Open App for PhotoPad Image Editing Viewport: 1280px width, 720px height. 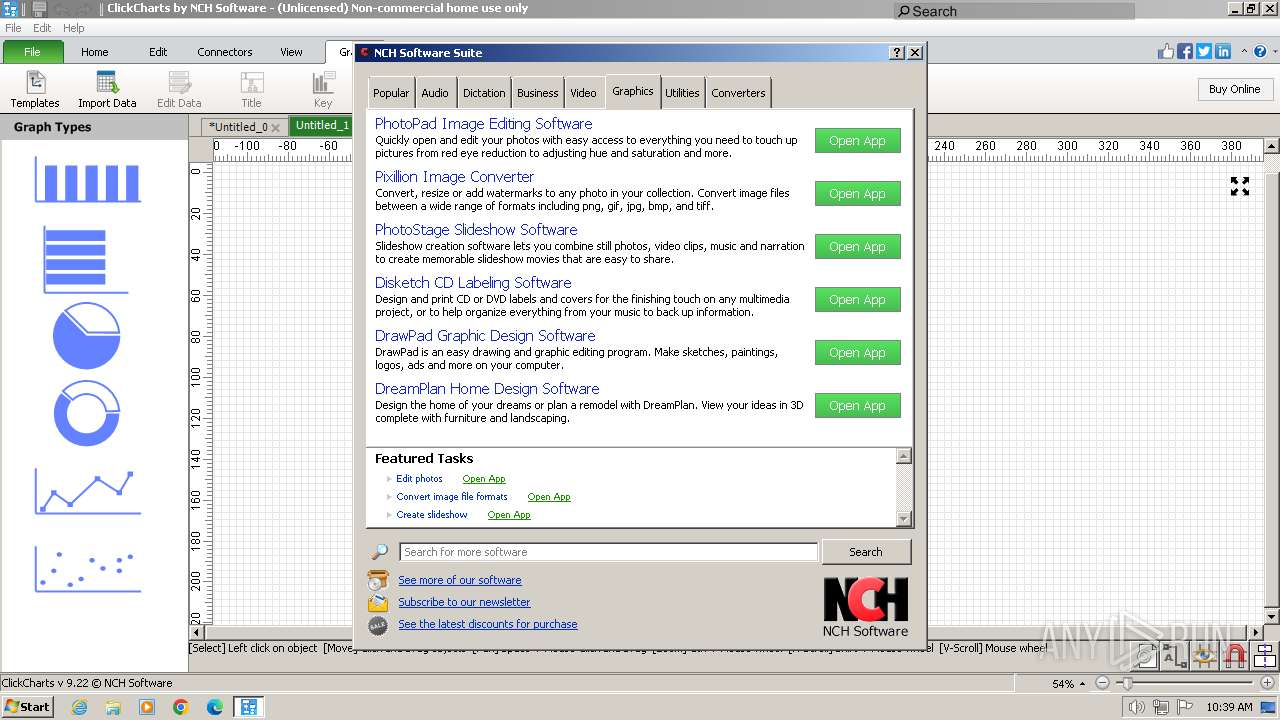(858, 141)
